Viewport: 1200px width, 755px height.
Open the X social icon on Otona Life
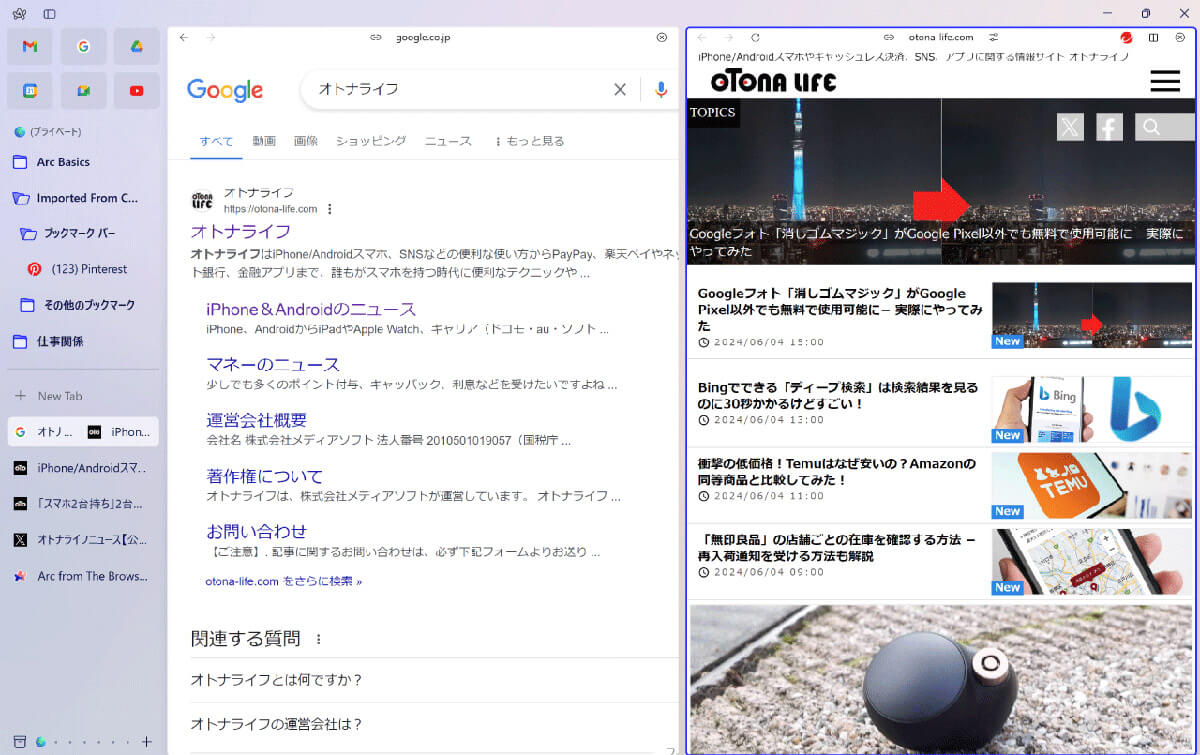1070,127
